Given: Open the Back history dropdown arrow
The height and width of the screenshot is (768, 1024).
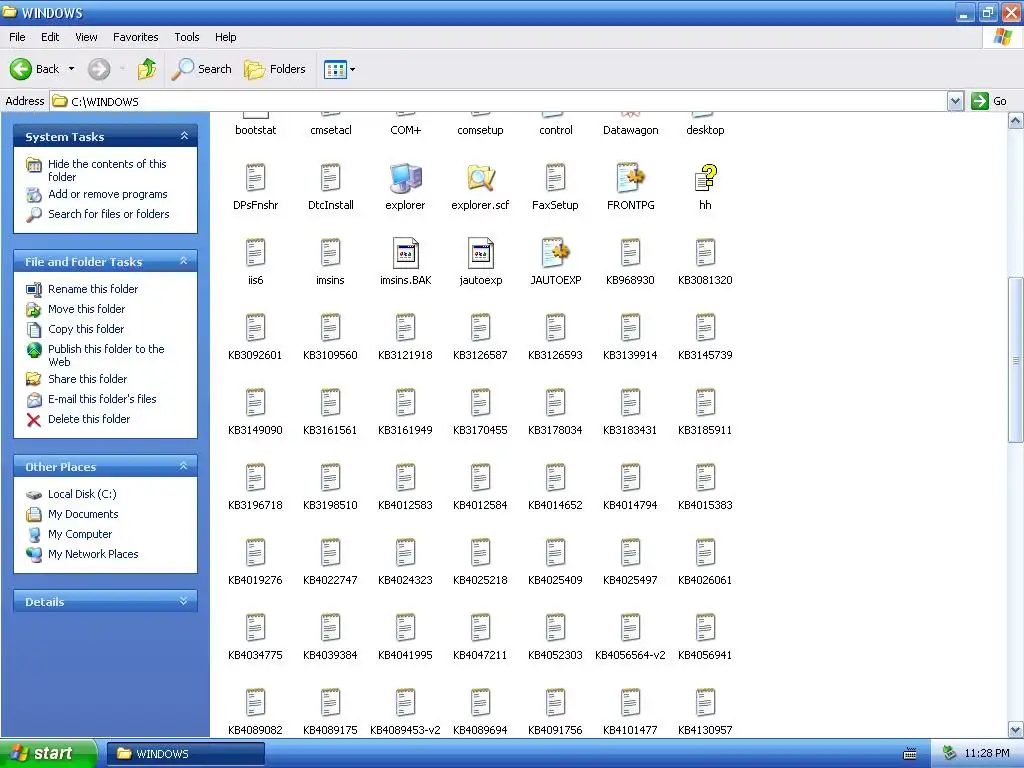Looking at the screenshot, I should 71,69.
